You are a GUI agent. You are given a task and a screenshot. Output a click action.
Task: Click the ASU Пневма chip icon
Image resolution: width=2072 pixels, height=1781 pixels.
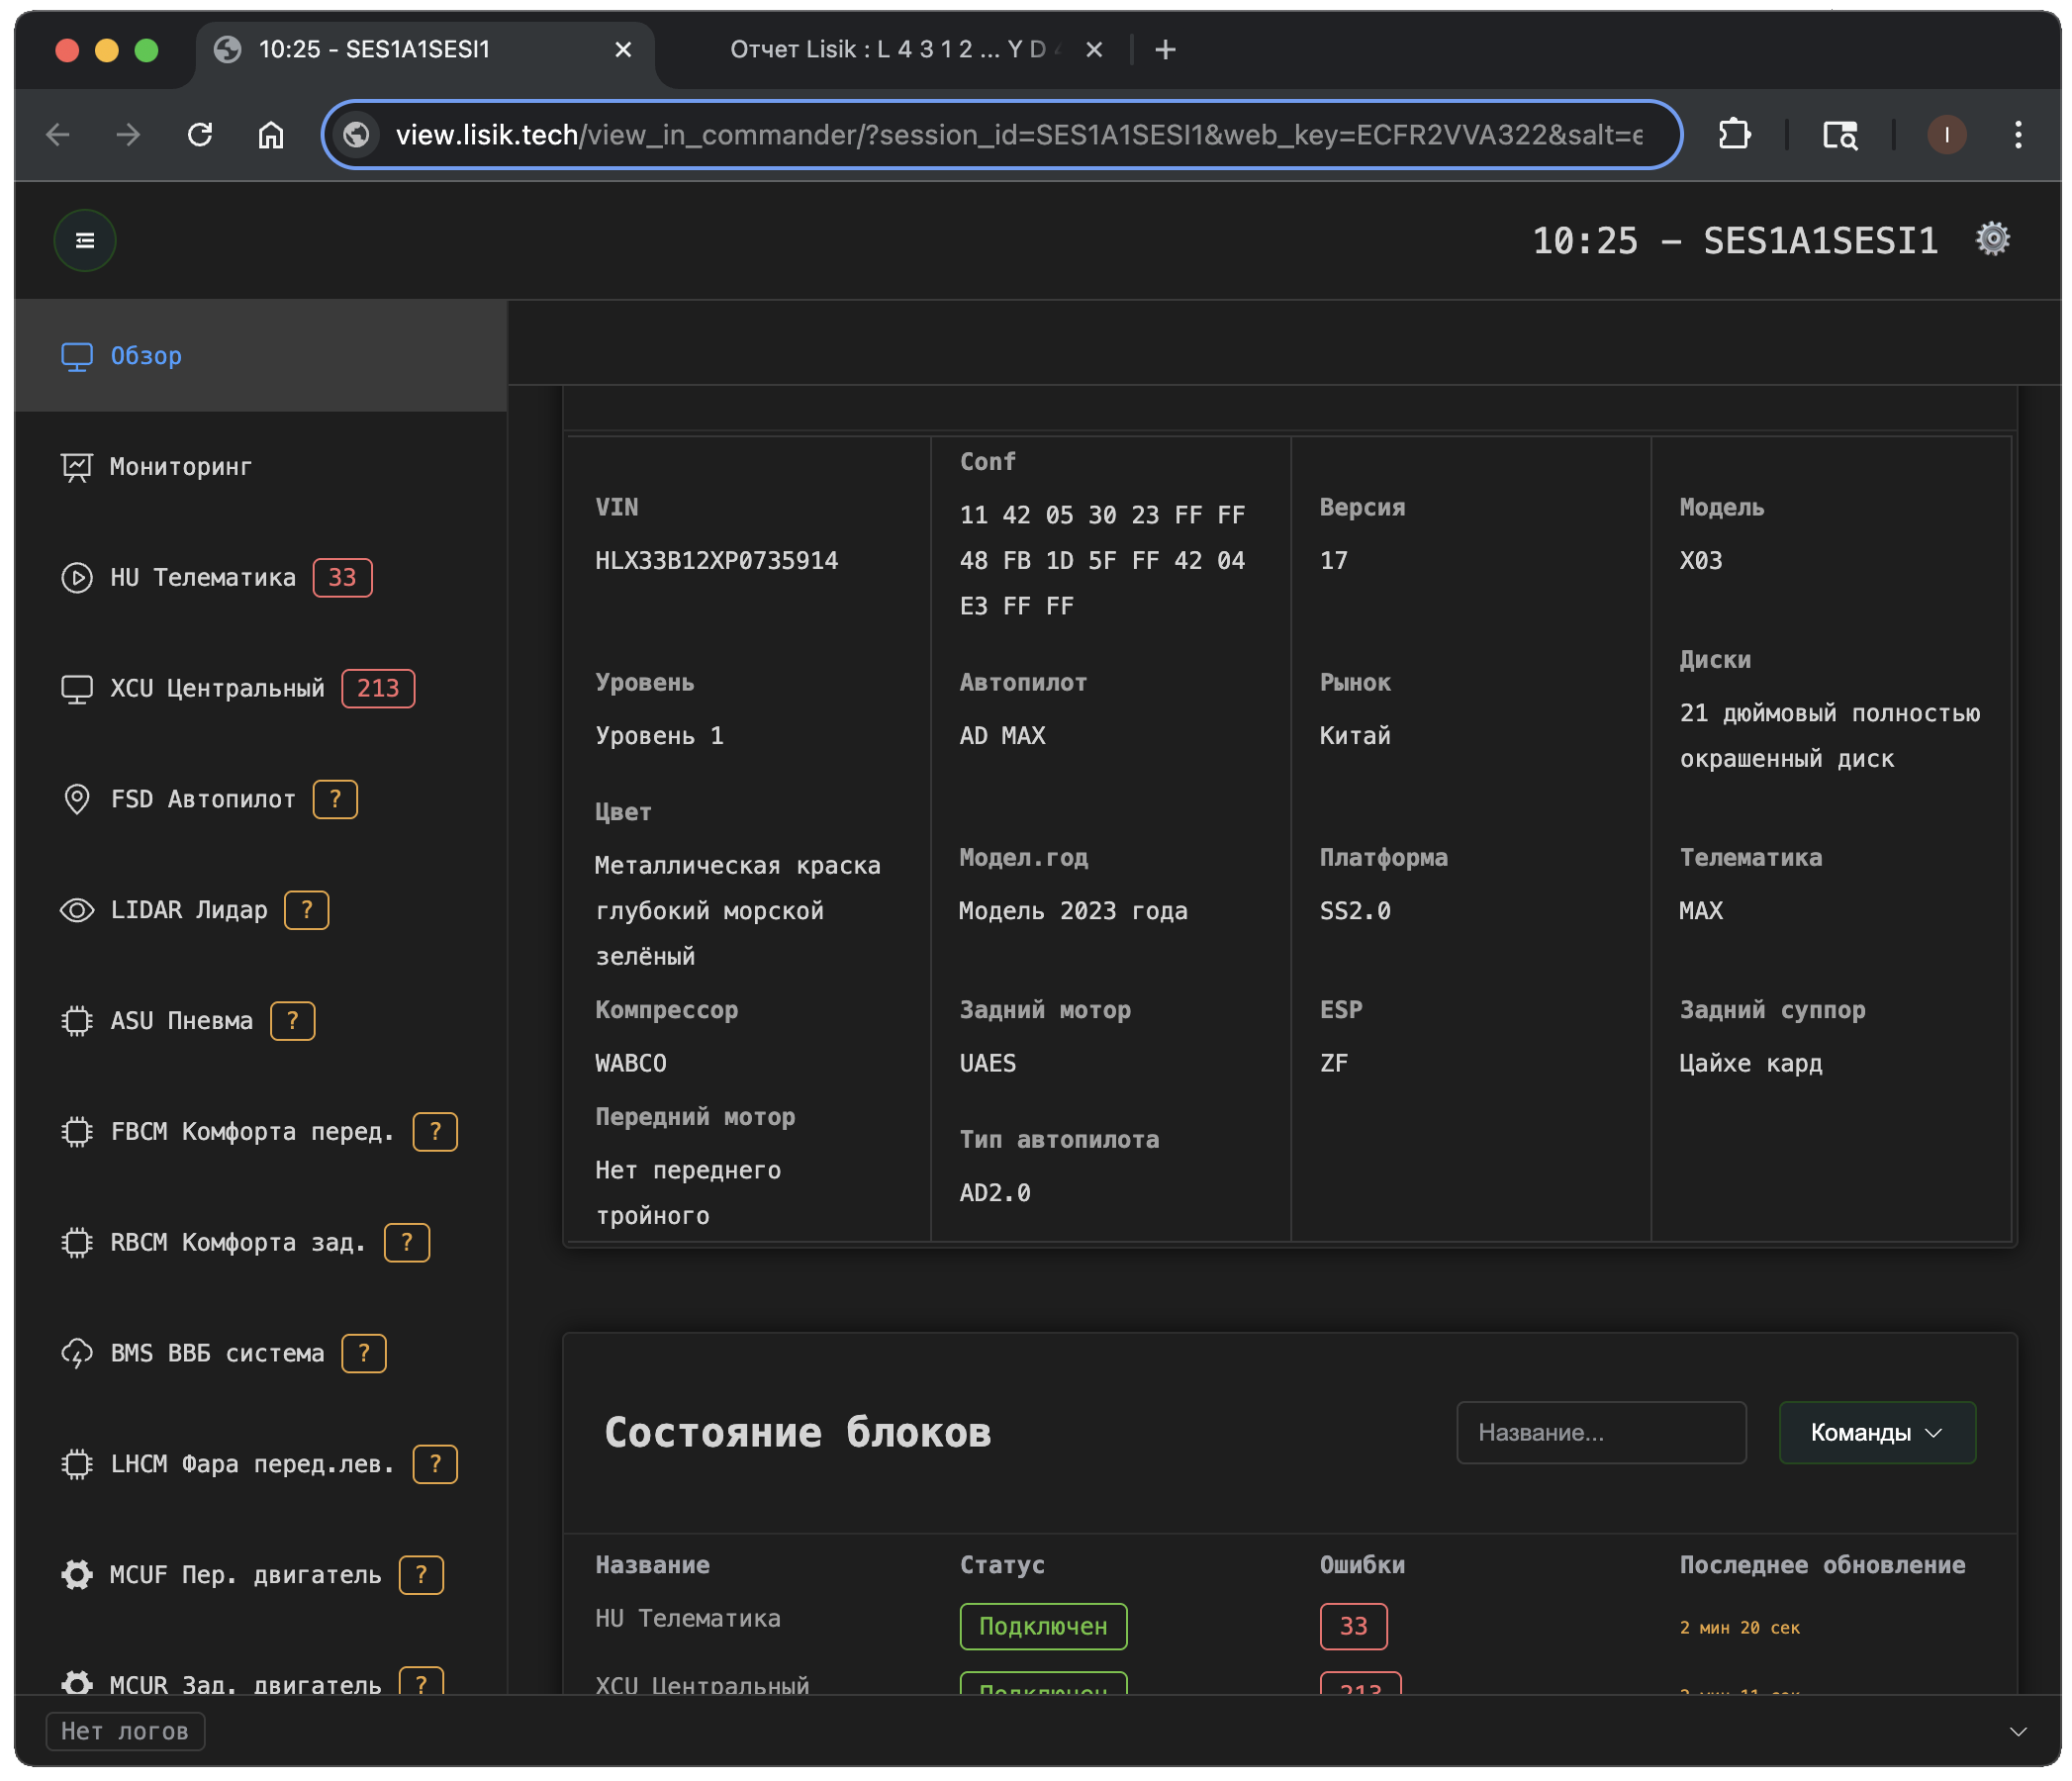click(x=77, y=1022)
